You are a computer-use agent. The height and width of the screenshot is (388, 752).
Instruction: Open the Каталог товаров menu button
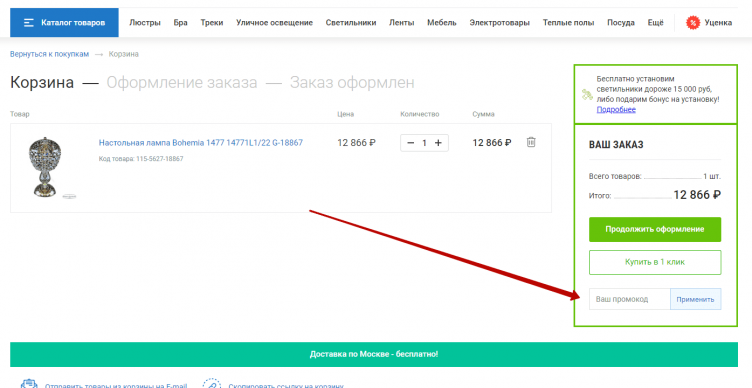[64, 23]
